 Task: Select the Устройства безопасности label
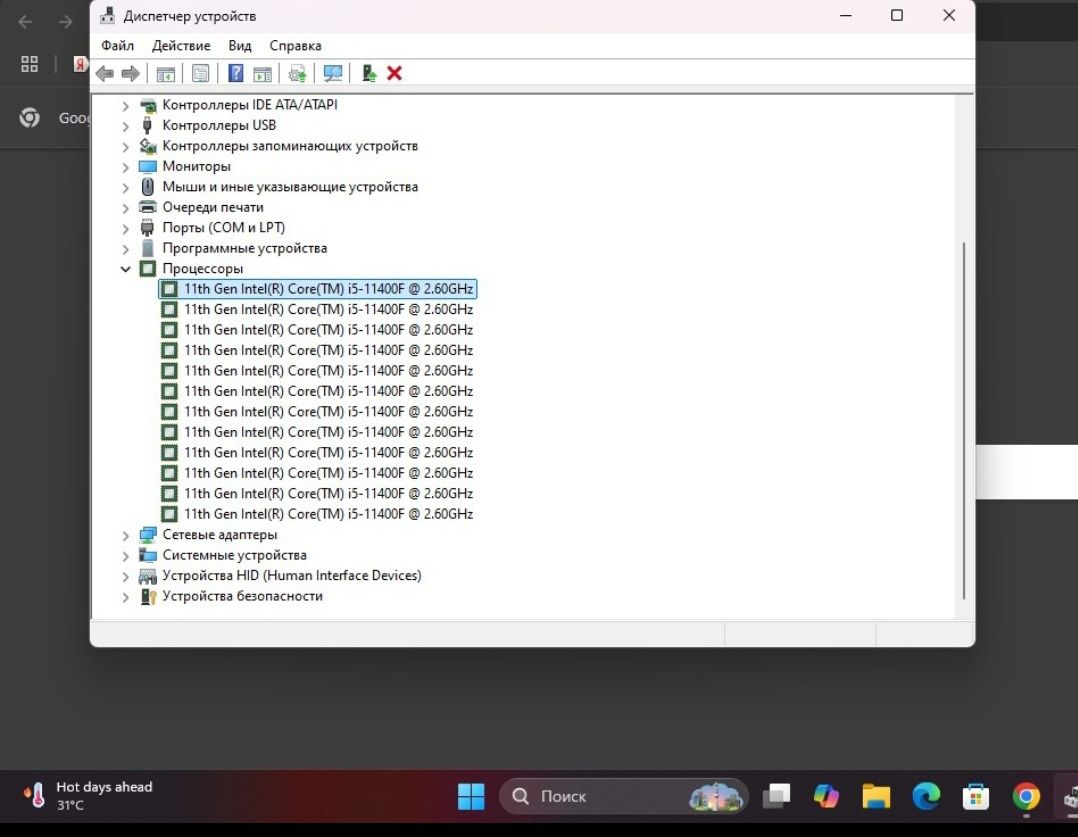coord(242,596)
